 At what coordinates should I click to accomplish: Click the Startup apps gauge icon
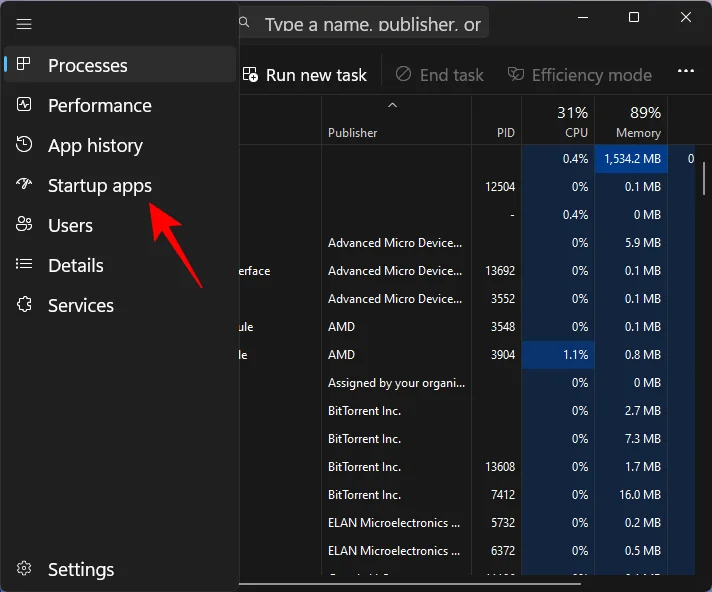coord(24,184)
